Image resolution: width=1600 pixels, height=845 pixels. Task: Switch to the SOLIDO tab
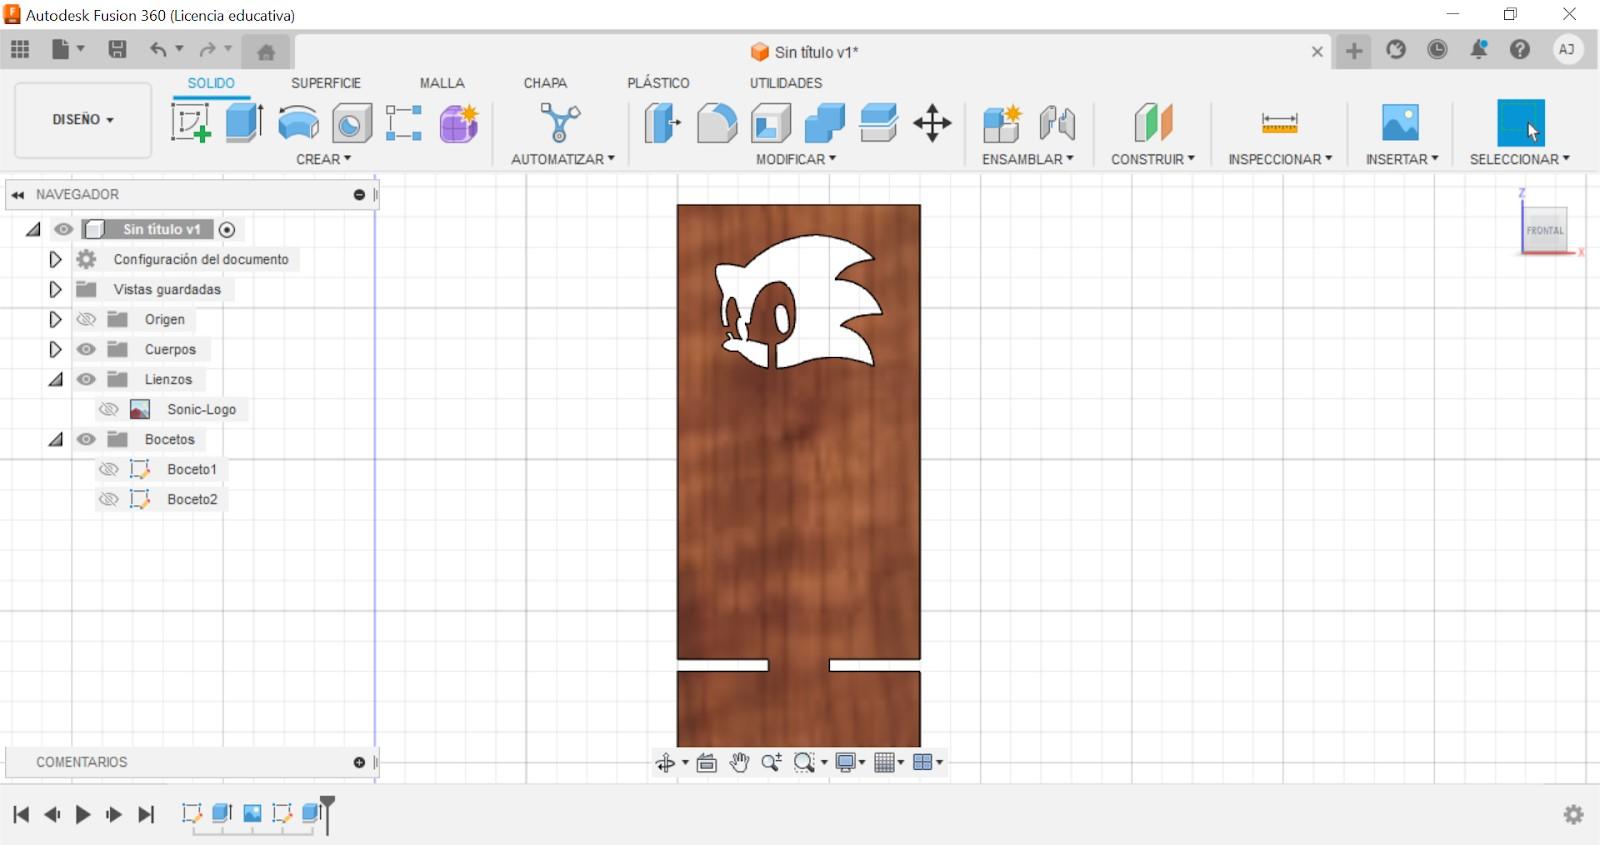211,83
